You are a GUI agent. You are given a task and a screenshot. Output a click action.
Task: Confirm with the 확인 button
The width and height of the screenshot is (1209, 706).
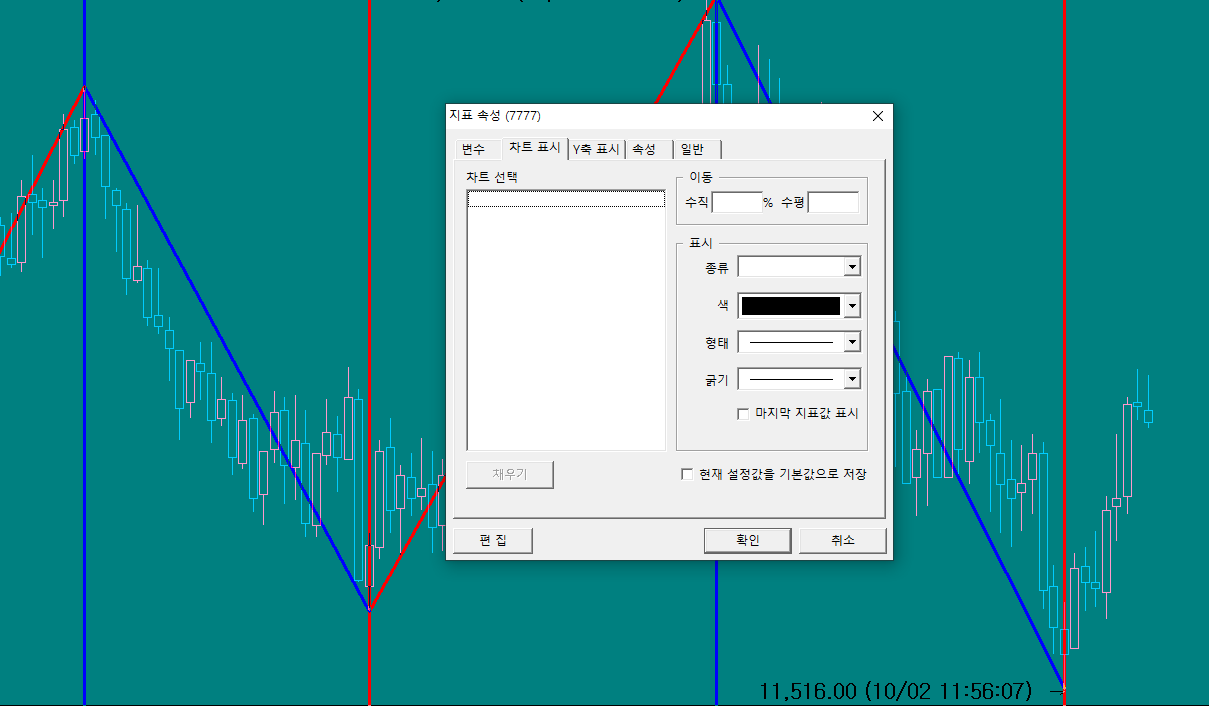(x=748, y=540)
